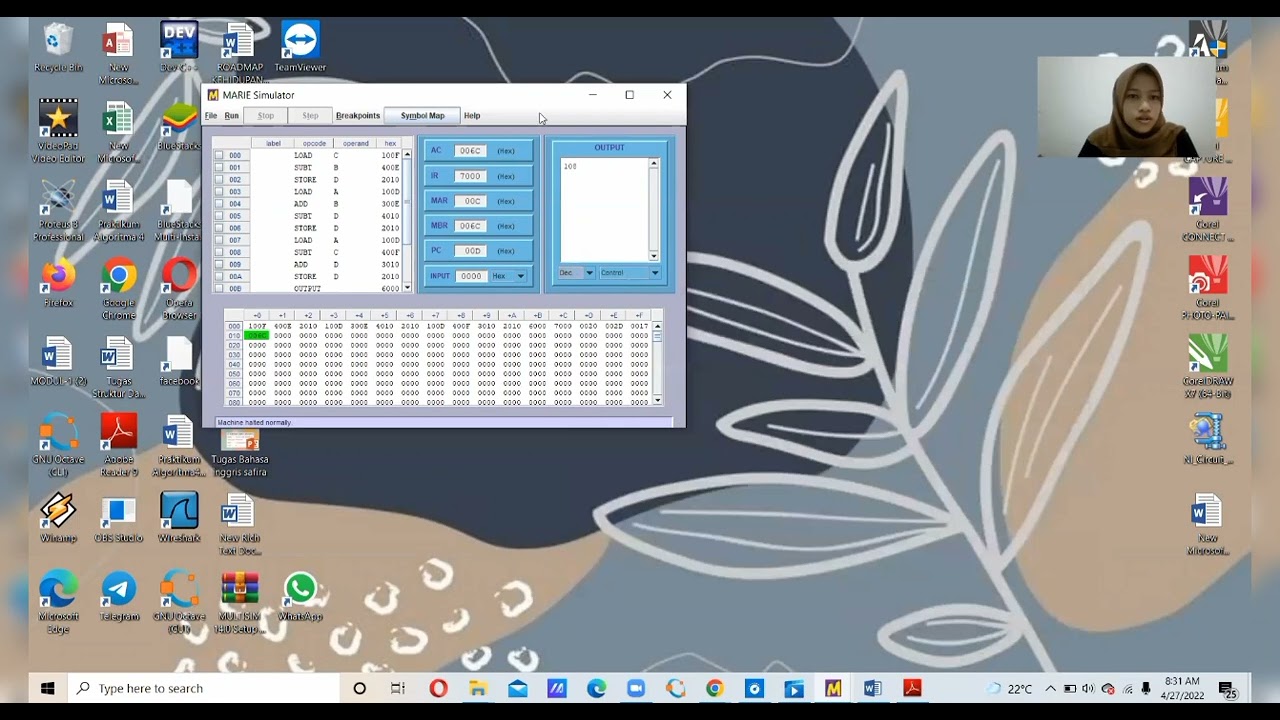Launch Opera Browser desktop shortcut

coord(179,290)
